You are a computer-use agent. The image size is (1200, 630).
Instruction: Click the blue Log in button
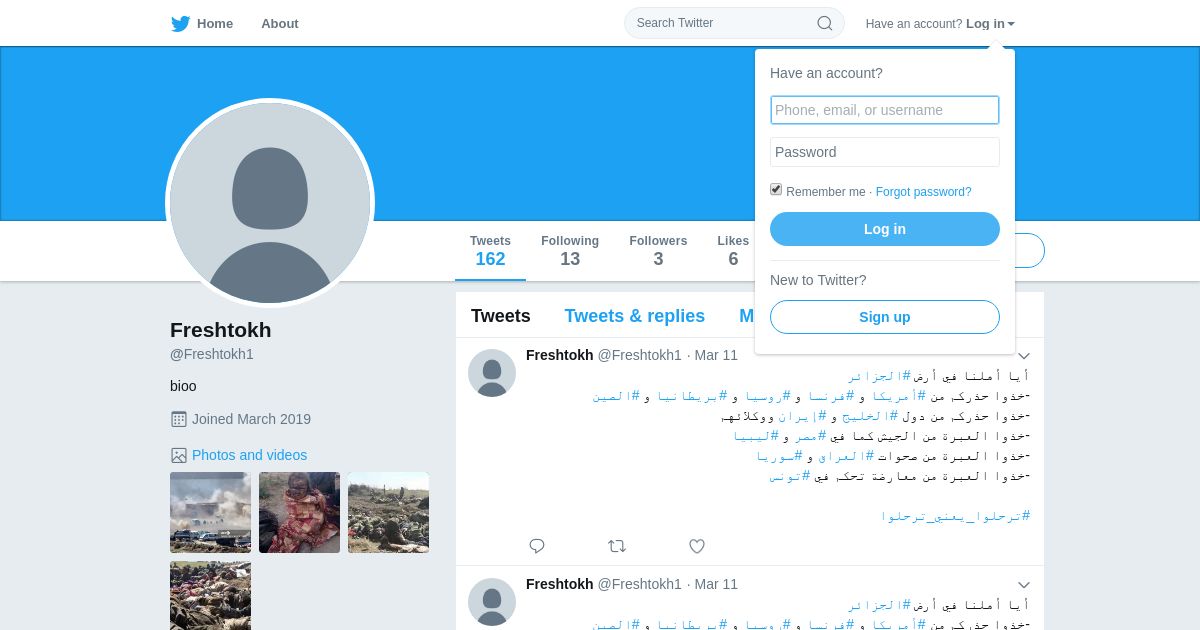coord(885,229)
